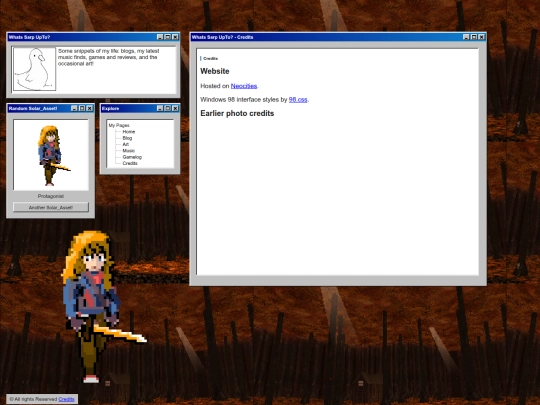Click My Pages root in Explore tree
The height and width of the screenshot is (405, 540).
point(119,125)
